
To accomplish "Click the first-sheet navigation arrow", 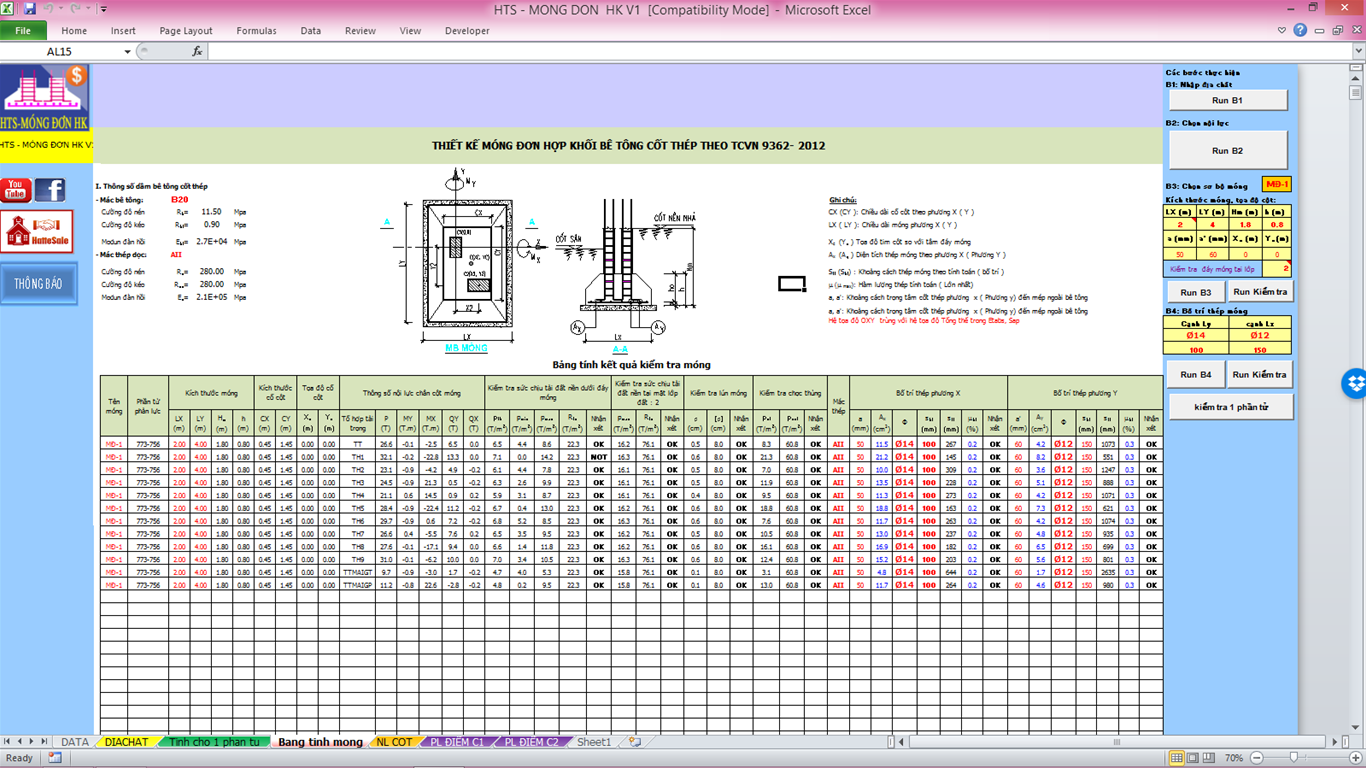I will pos(7,742).
